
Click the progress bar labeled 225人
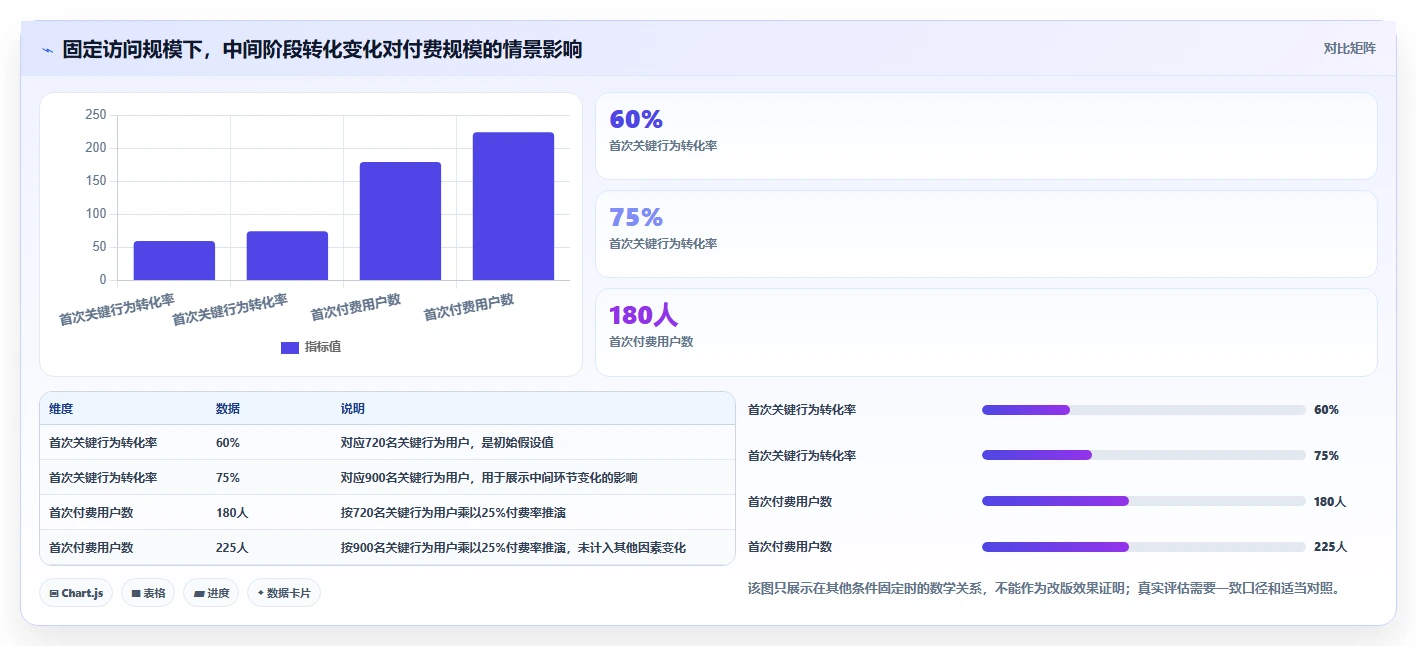[1144, 547]
